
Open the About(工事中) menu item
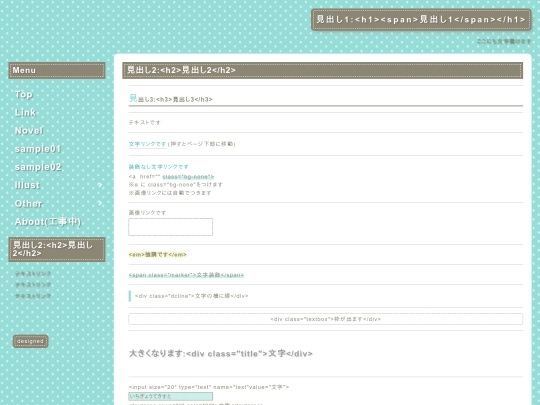pyautogui.click(x=48, y=222)
